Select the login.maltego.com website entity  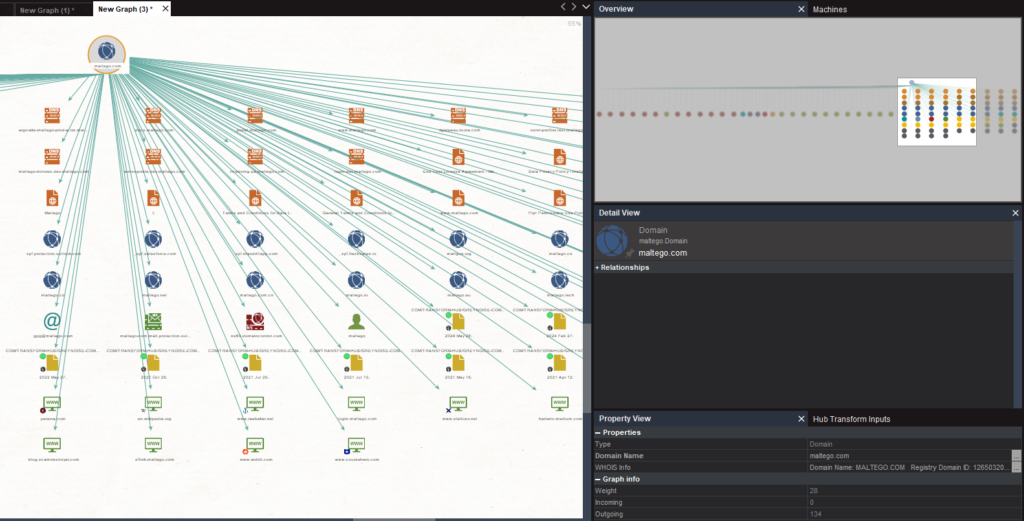pos(357,403)
